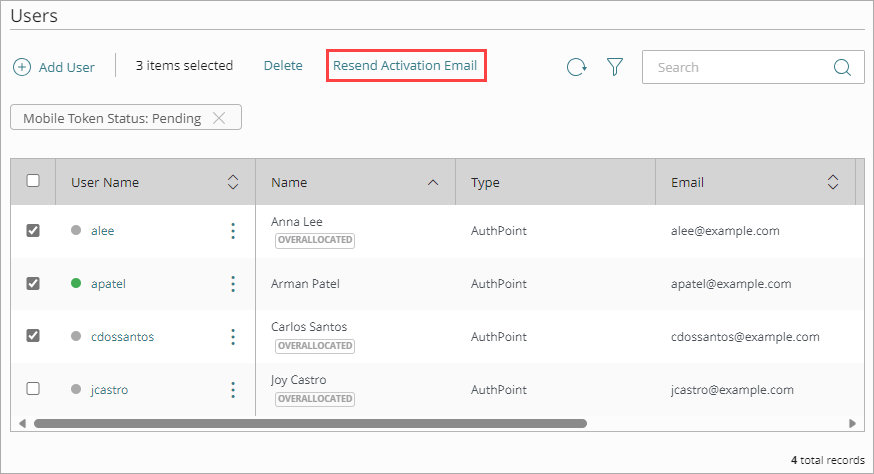Click the horizontal scrollbar thumb
This screenshot has height=474, width=874.
pos(310,423)
